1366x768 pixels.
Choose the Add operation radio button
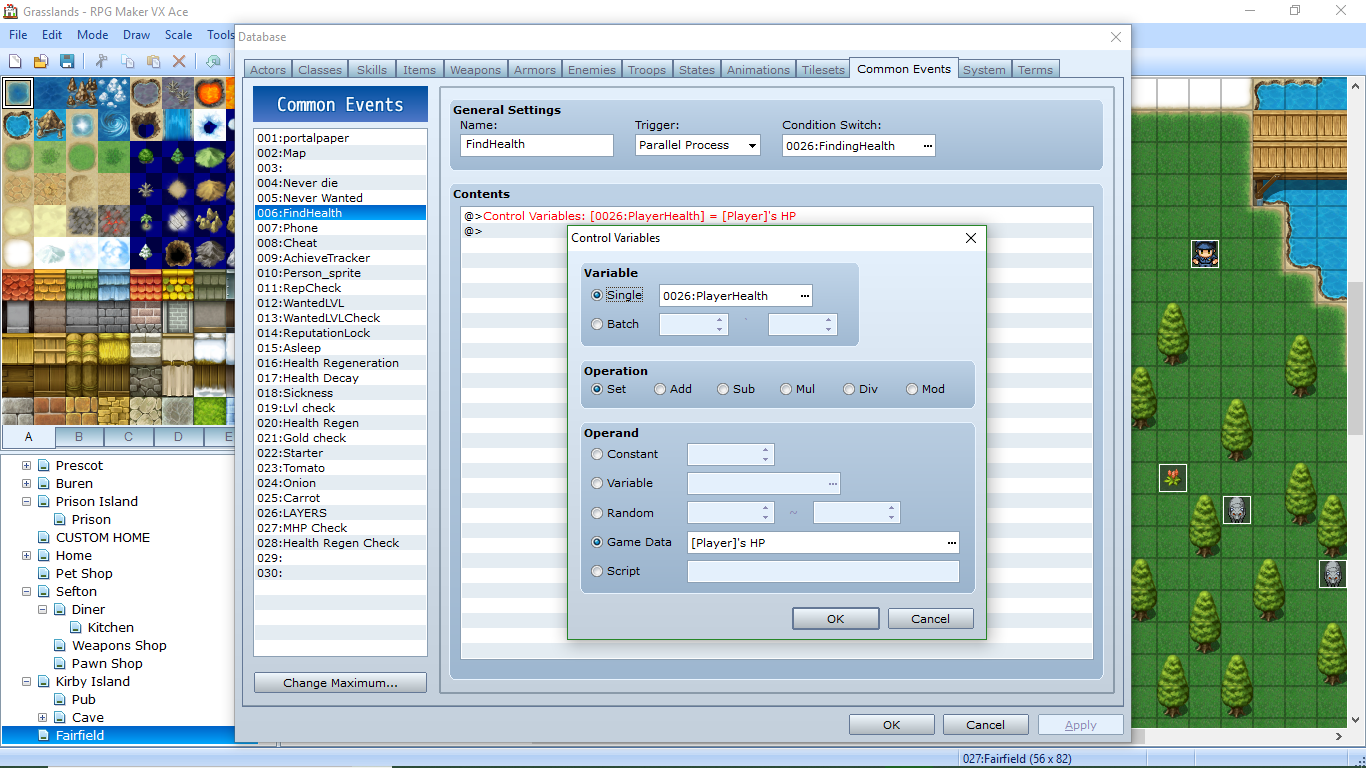point(660,389)
